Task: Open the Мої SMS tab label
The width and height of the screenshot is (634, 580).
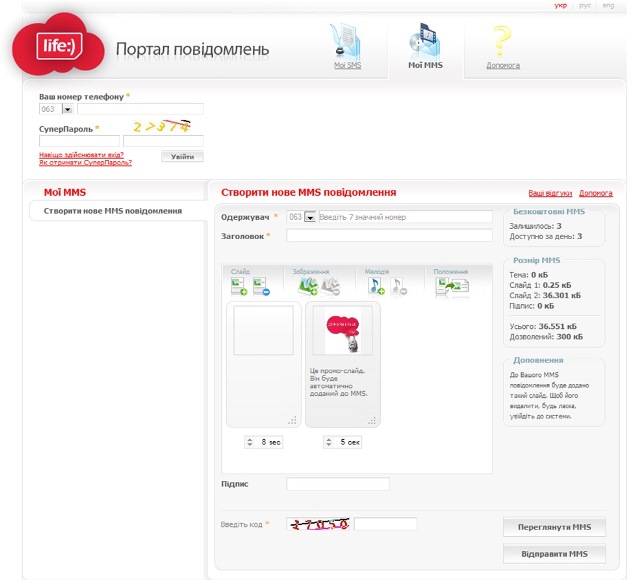Action: pos(347,65)
